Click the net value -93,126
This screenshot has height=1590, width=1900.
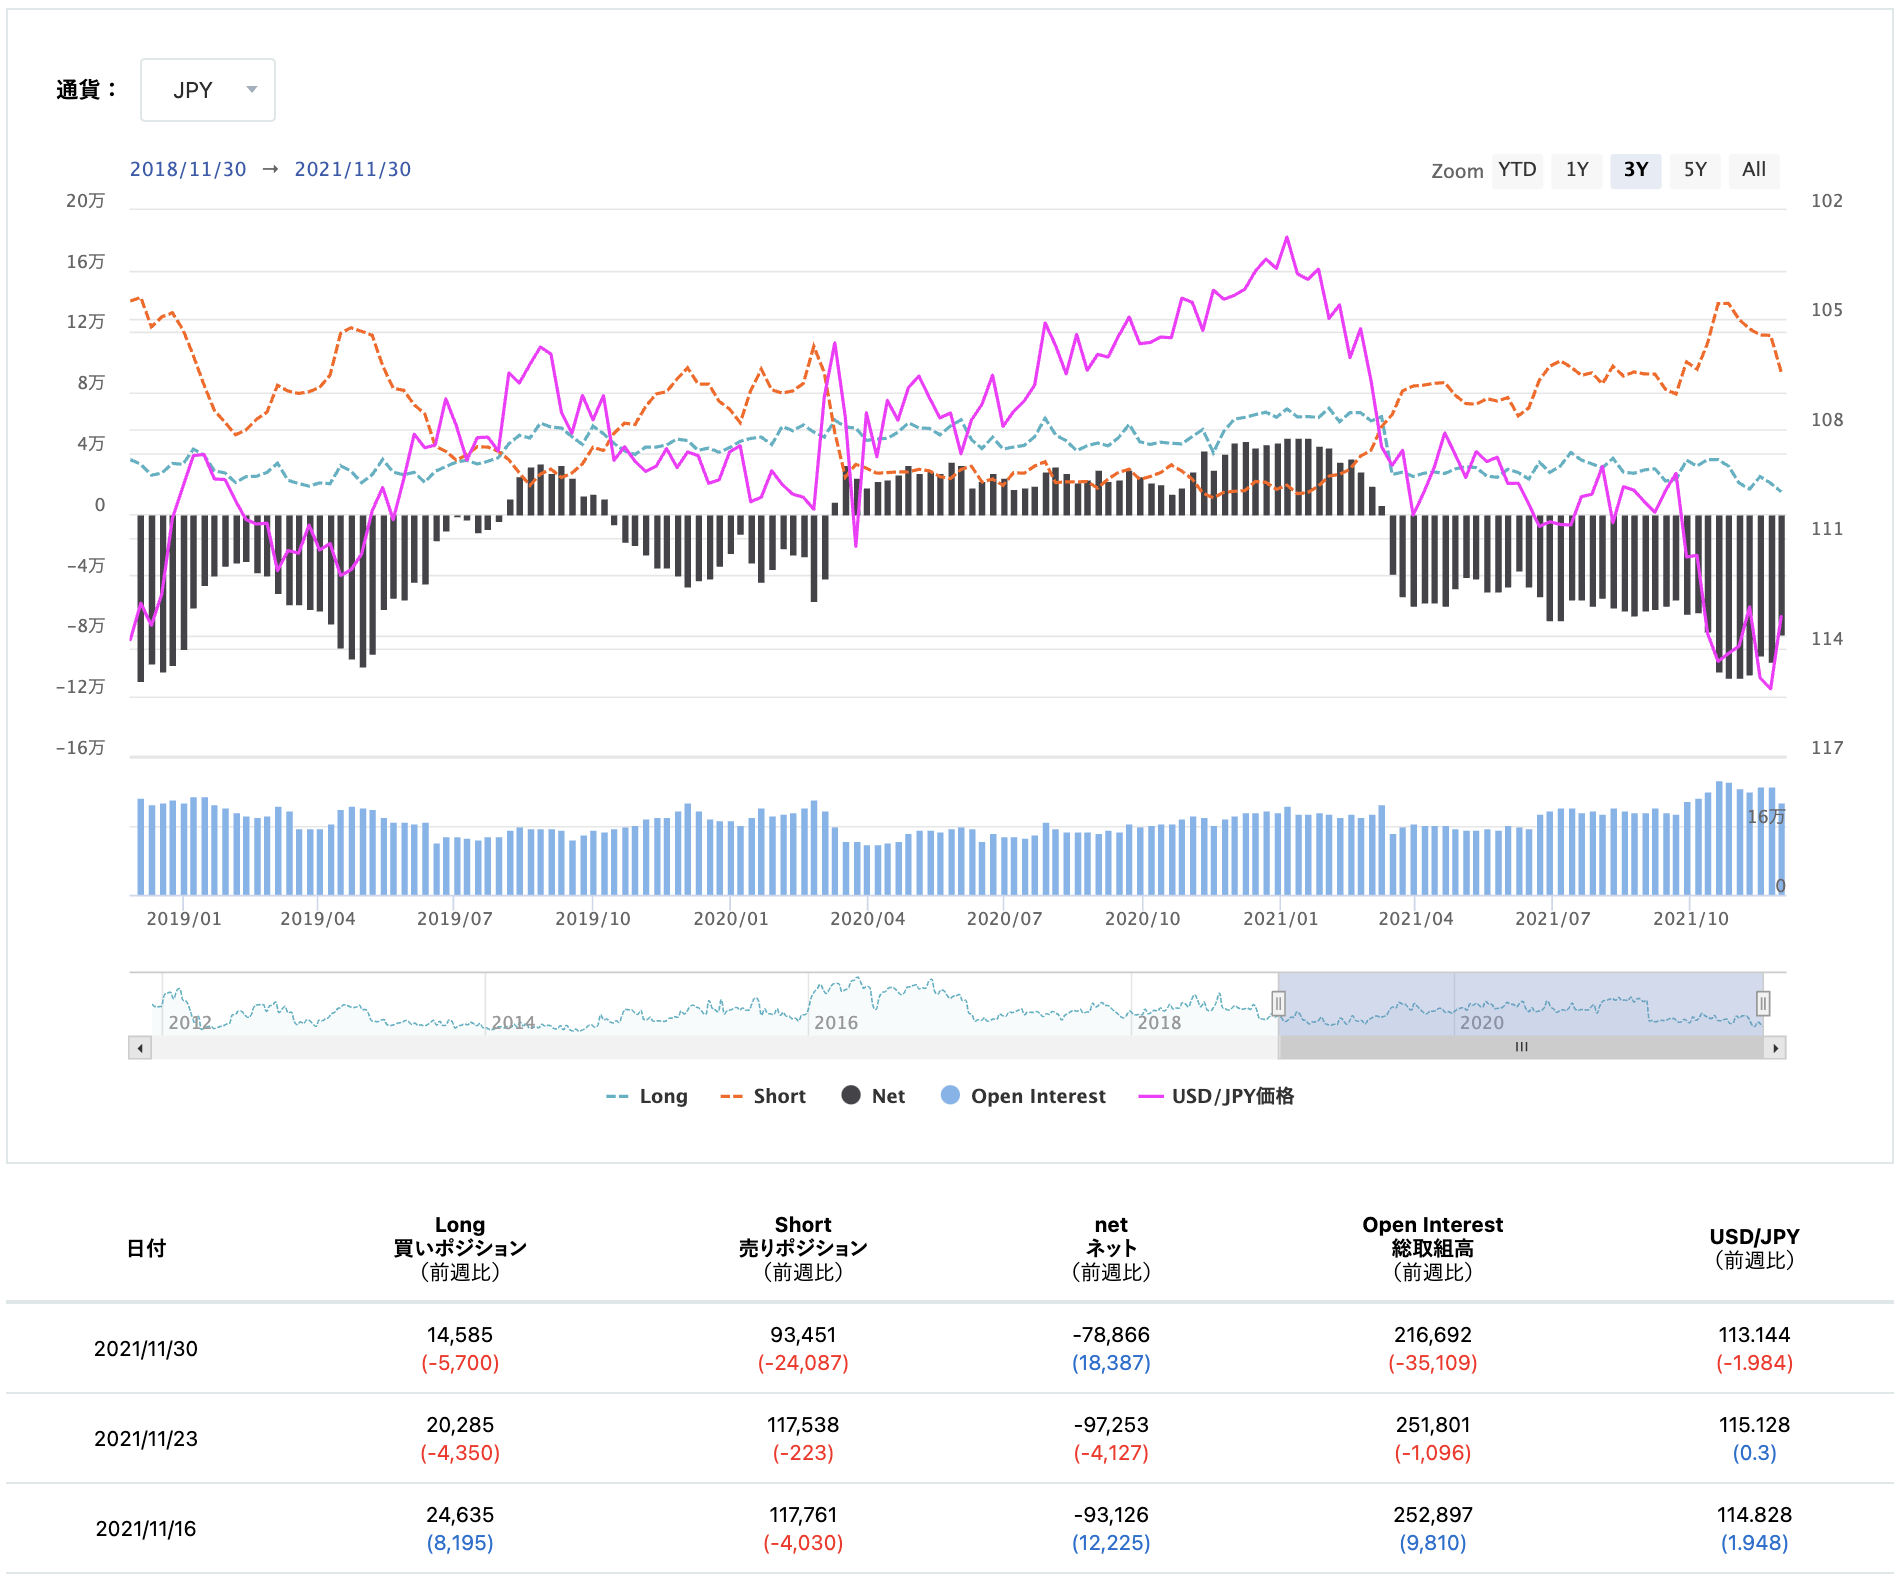(x=1111, y=1515)
